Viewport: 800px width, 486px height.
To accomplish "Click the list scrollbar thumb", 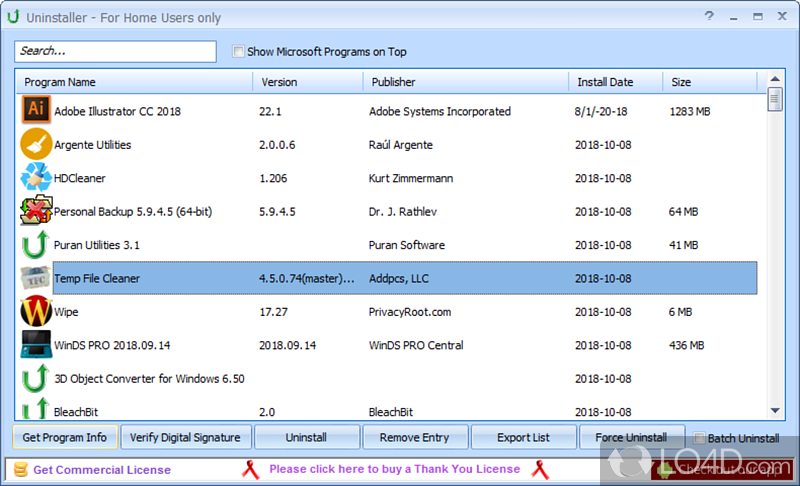I will 775,99.
